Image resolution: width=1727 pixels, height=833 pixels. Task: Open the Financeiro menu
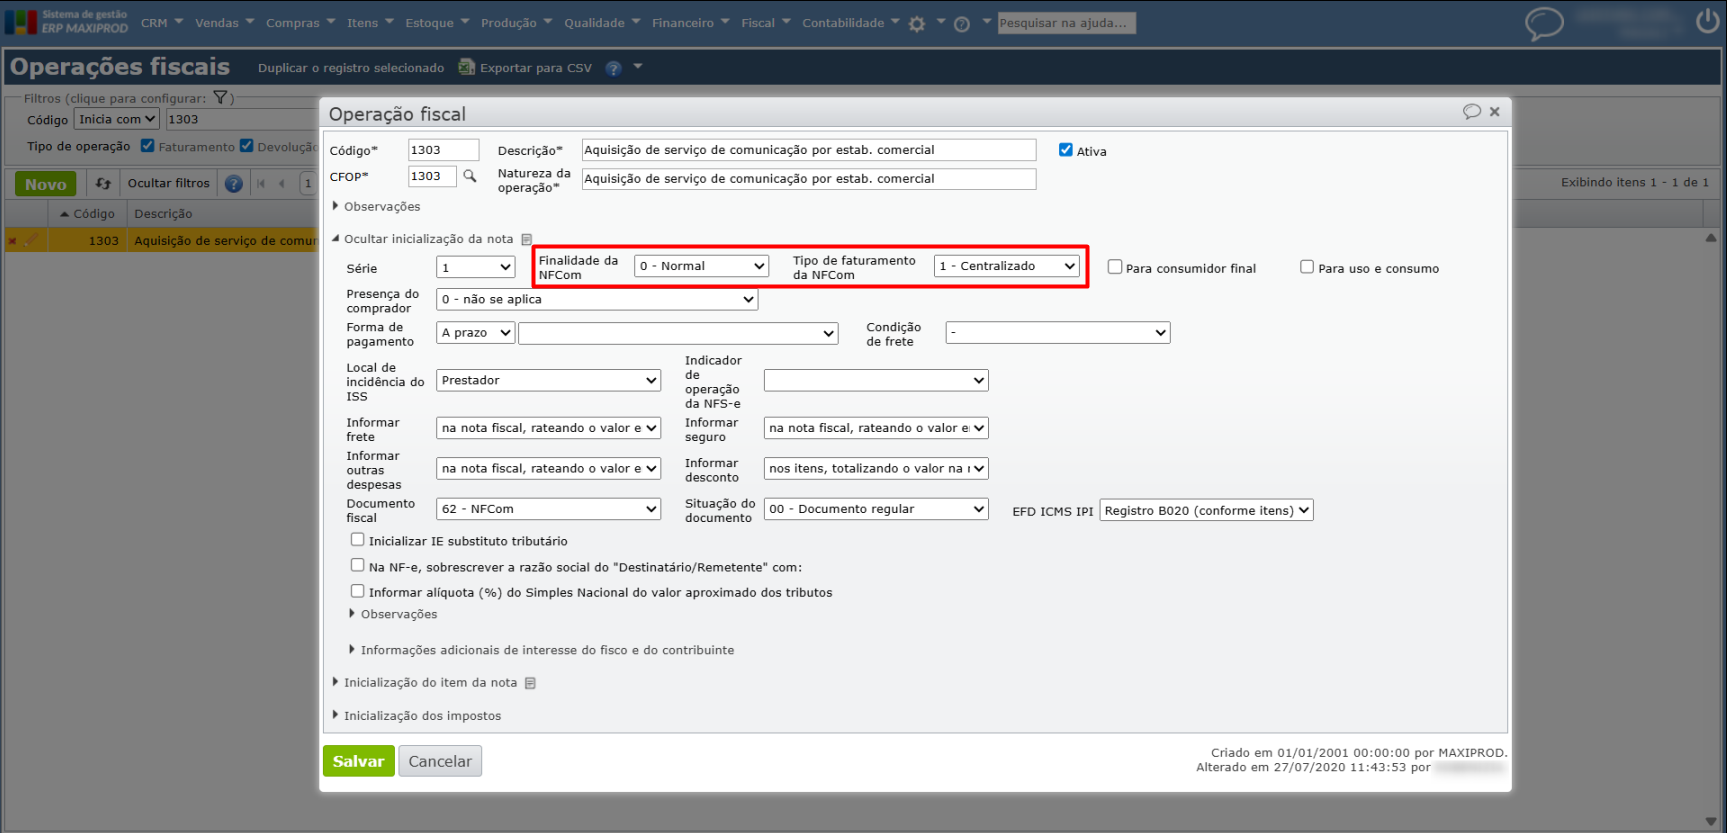689,23
